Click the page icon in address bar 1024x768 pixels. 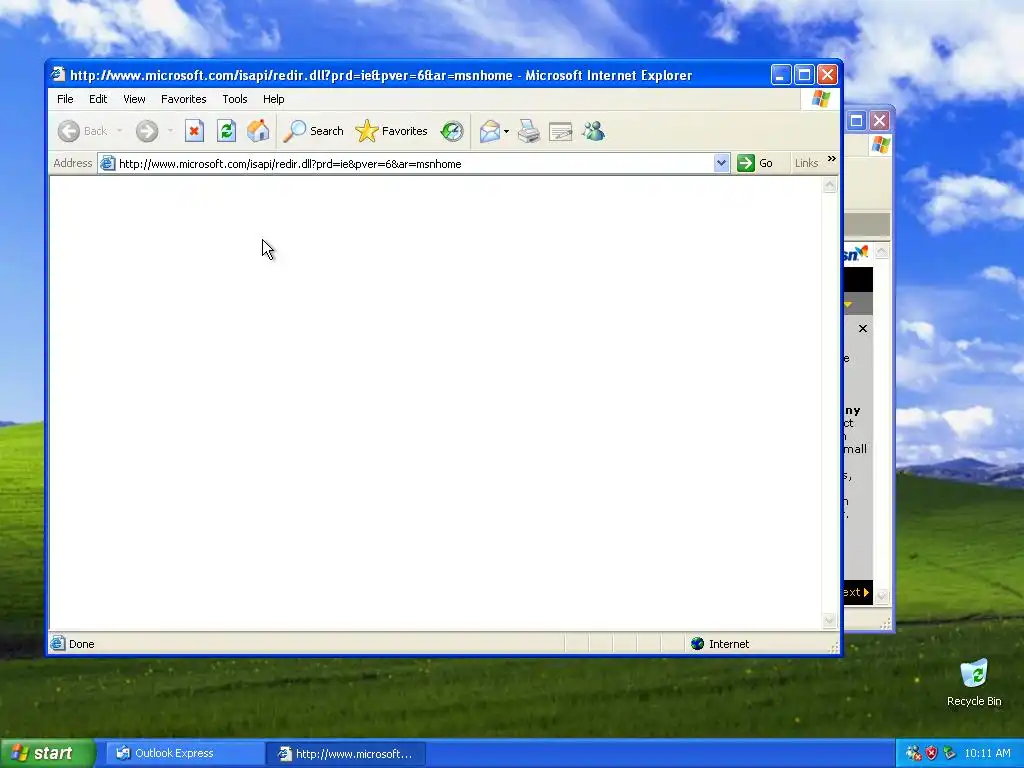(108, 163)
